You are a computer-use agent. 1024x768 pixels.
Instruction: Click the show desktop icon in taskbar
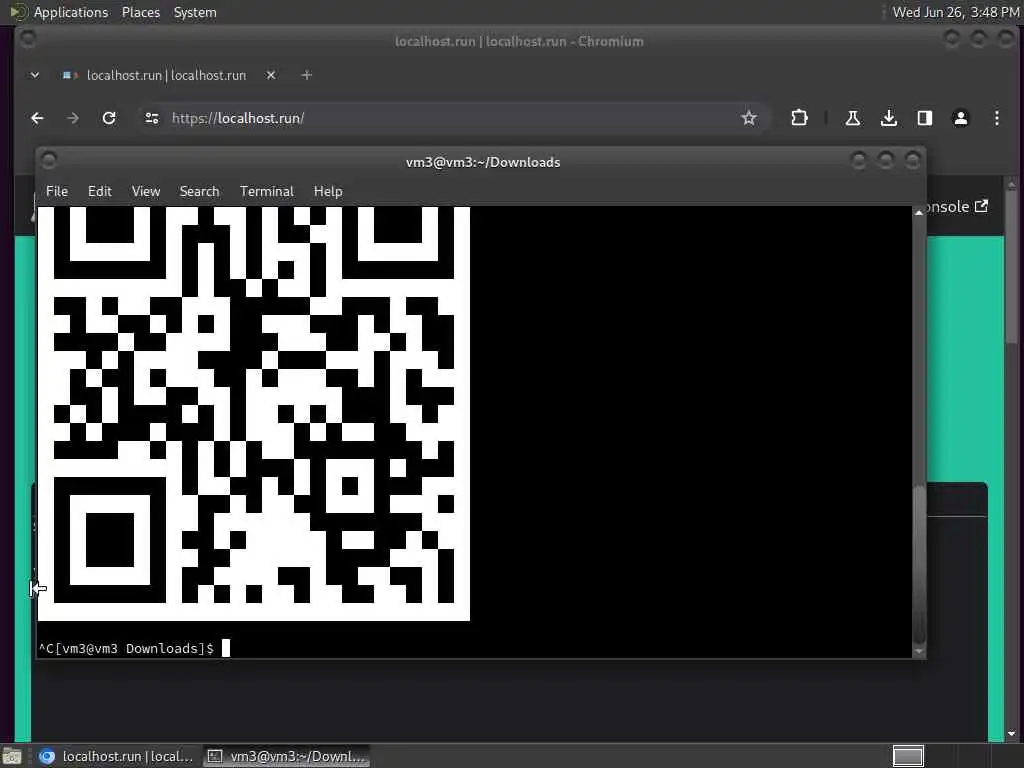pyautogui.click(x=12, y=756)
